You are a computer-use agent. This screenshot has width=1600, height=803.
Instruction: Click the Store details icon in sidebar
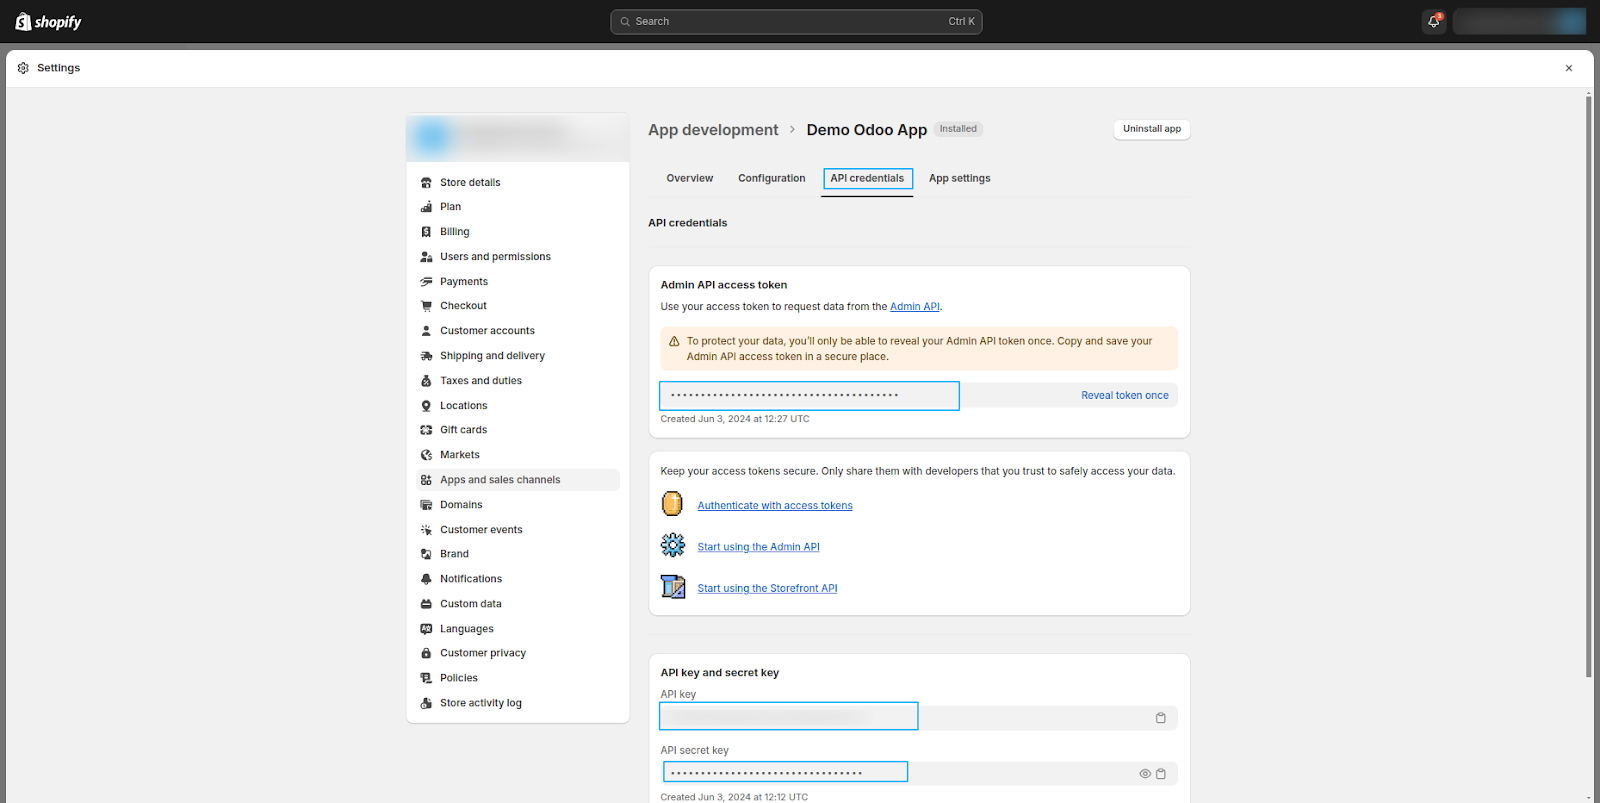pyautogui.click(x=426, y=182)
